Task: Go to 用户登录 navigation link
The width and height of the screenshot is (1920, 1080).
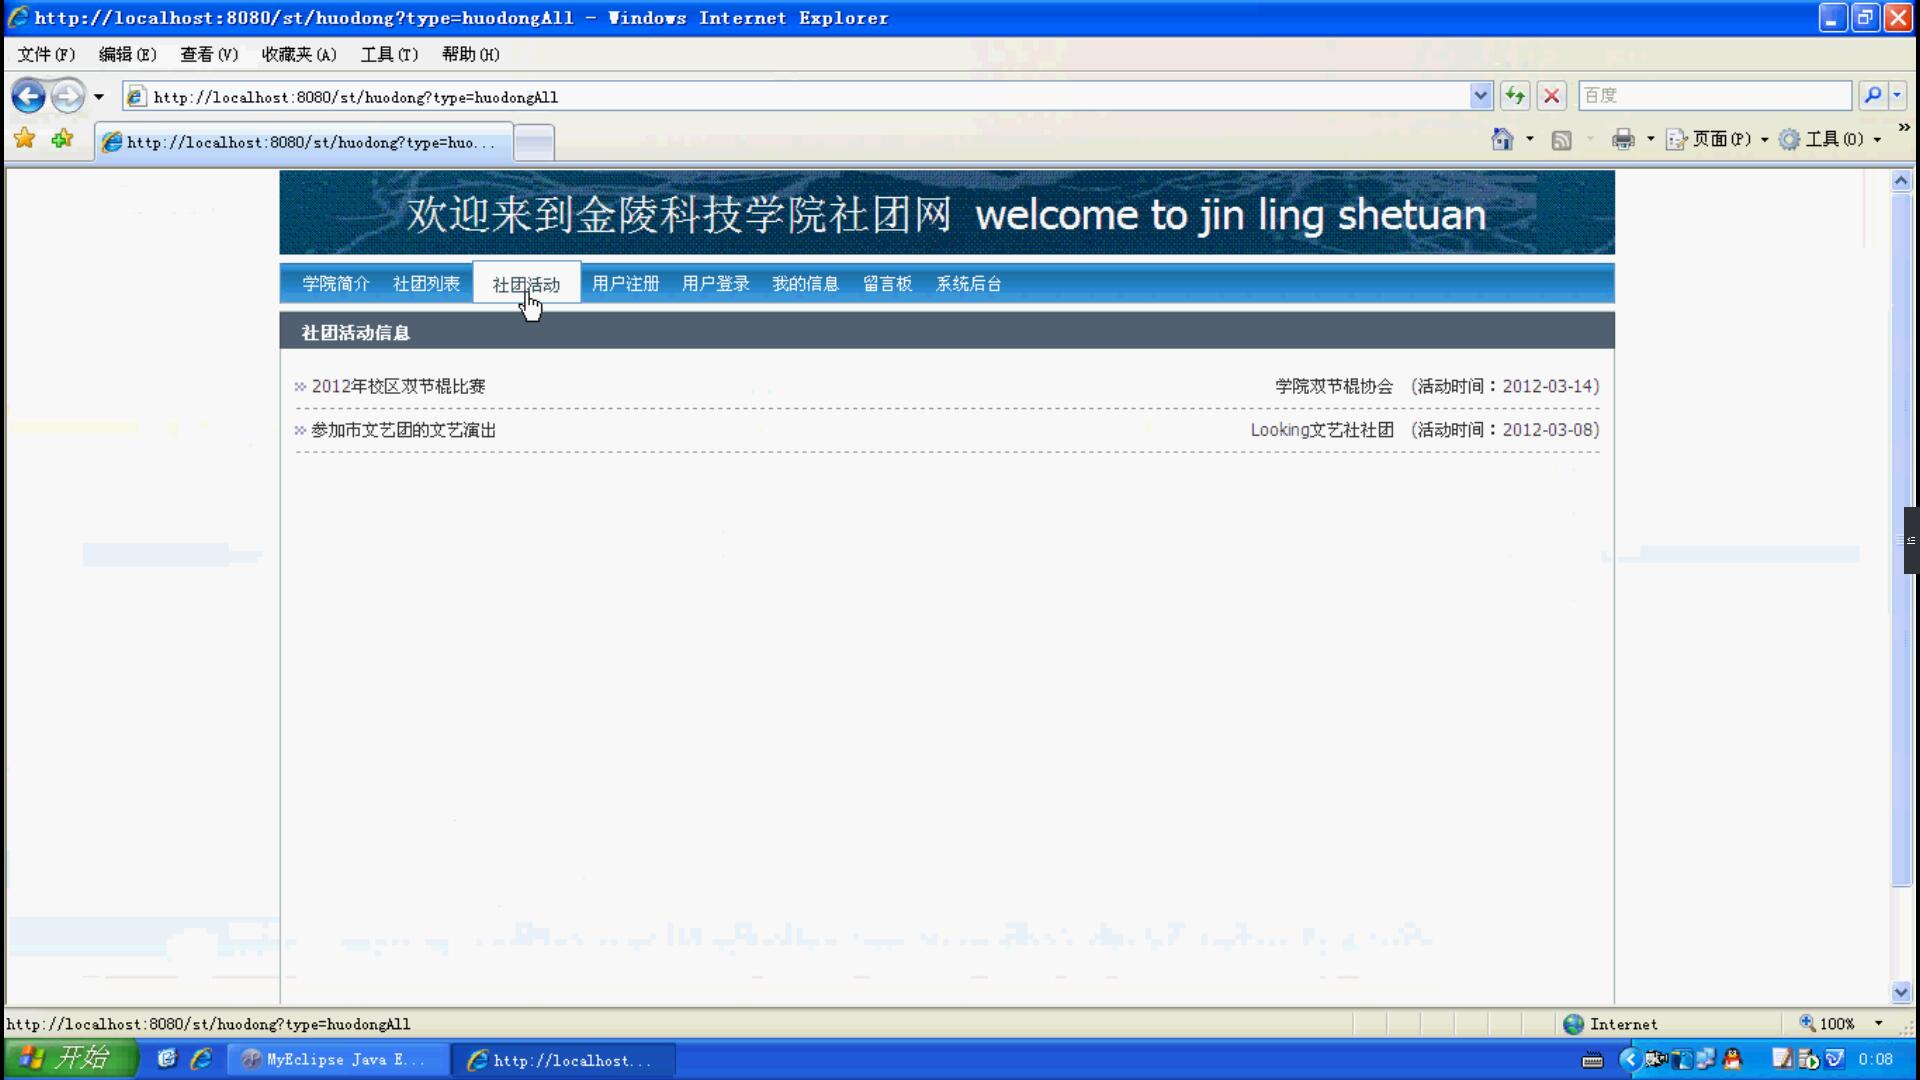Action: point(715,284)
